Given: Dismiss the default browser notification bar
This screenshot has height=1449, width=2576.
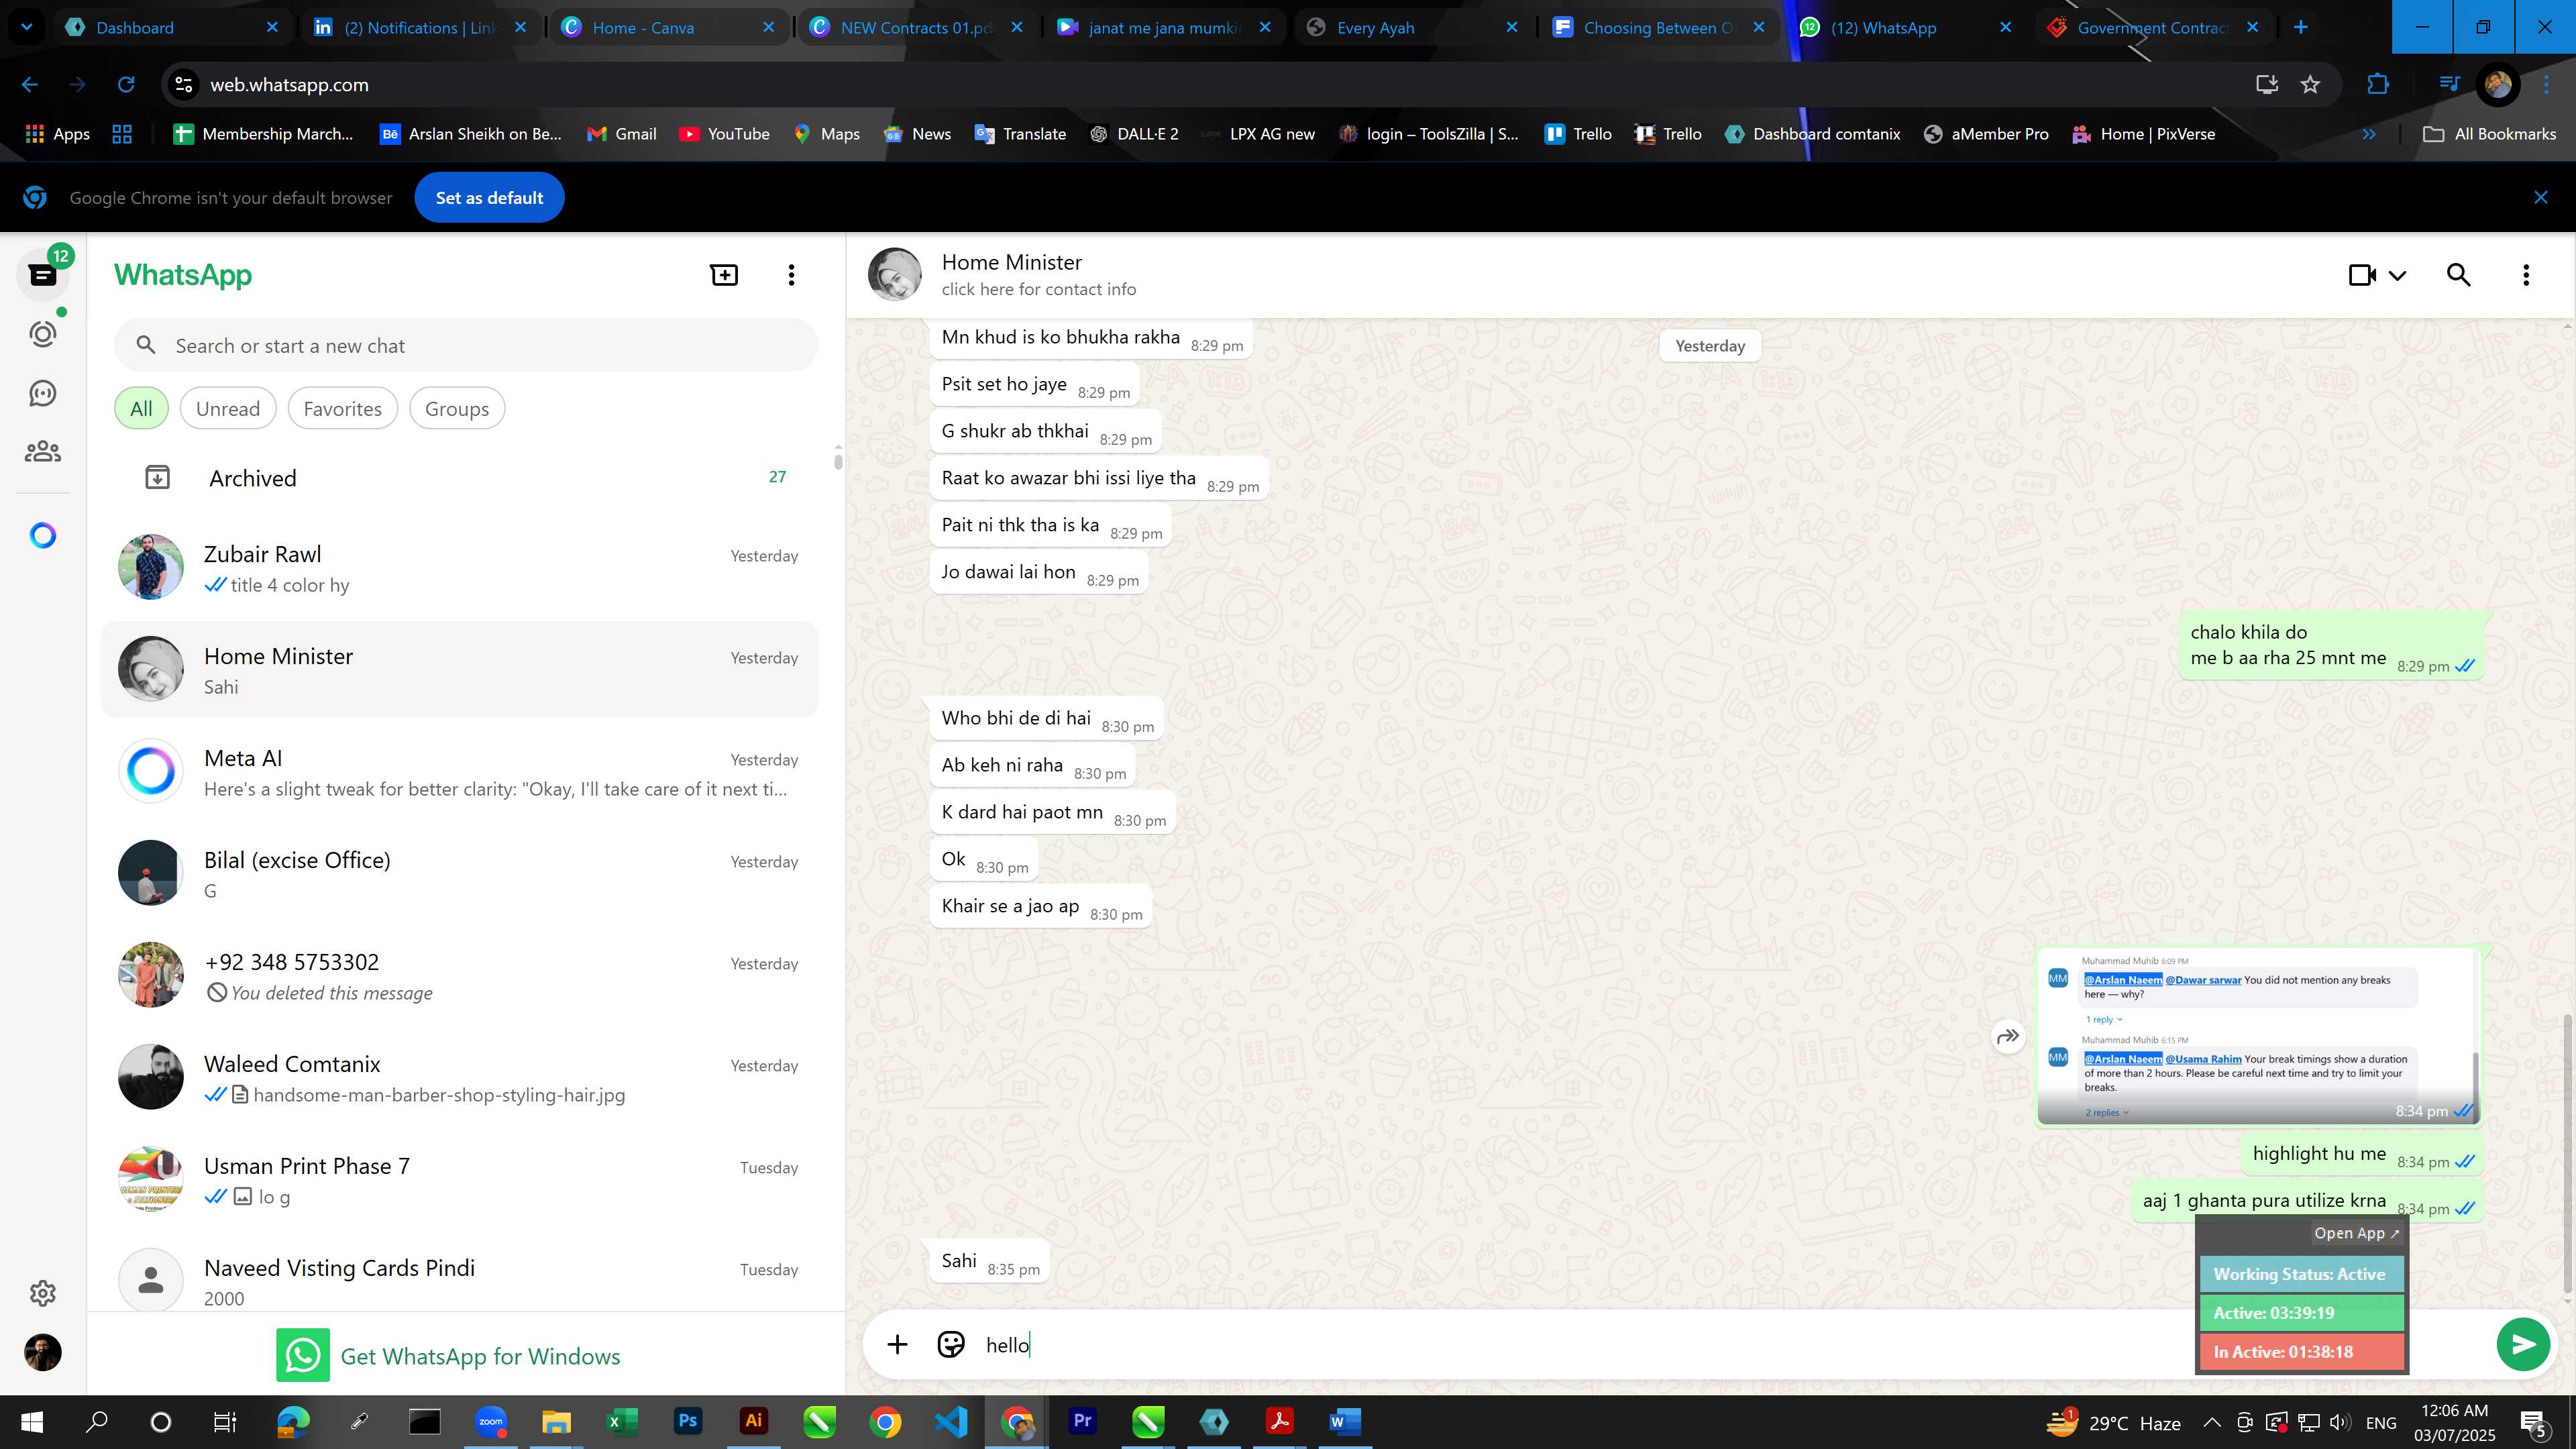Looking at the screenshot, I should (2540, 198).
